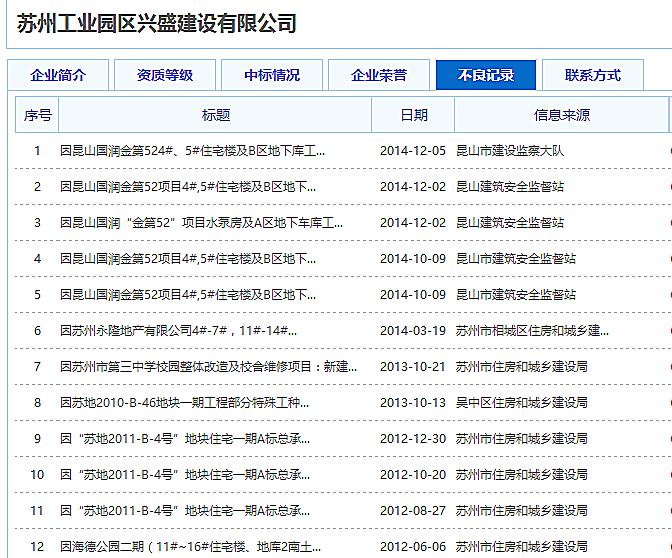Click the 序号 column header
The height and width of the screenshot is (558, 672).
[37, 115]
